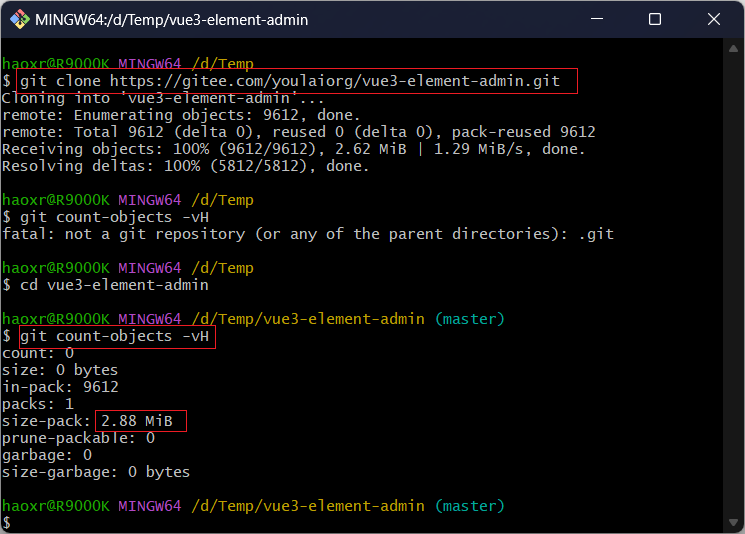
Task: Minimize the MINGW64 terminal window
Action: coord(597,19)
